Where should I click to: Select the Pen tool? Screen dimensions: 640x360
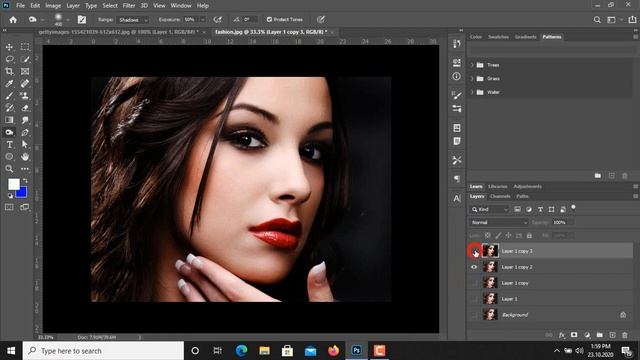point(25,132)
